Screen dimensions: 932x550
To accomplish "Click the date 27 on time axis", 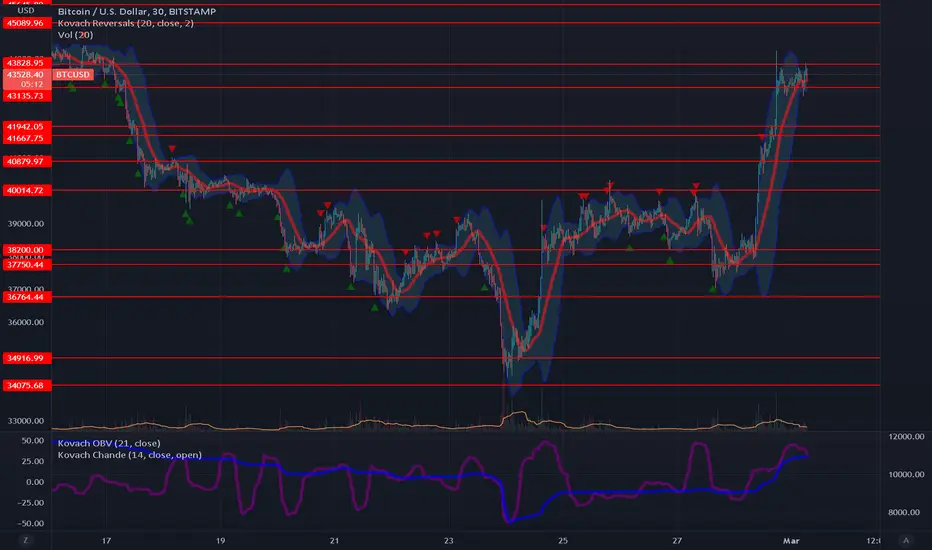I will [677, 540].
